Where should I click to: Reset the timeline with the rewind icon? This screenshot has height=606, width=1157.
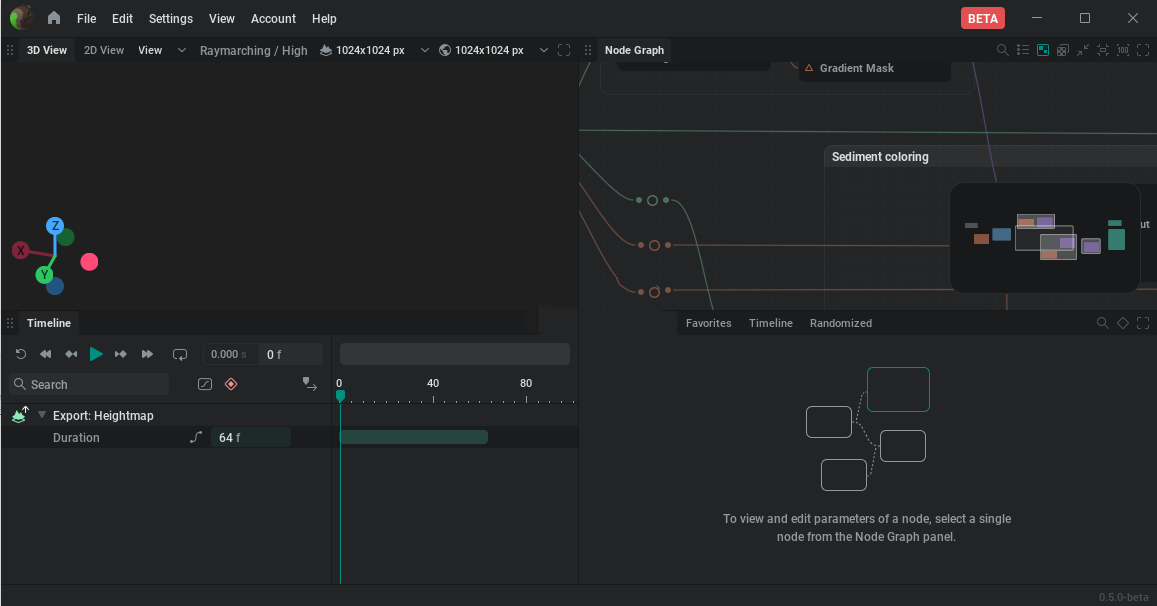[21, 354]
